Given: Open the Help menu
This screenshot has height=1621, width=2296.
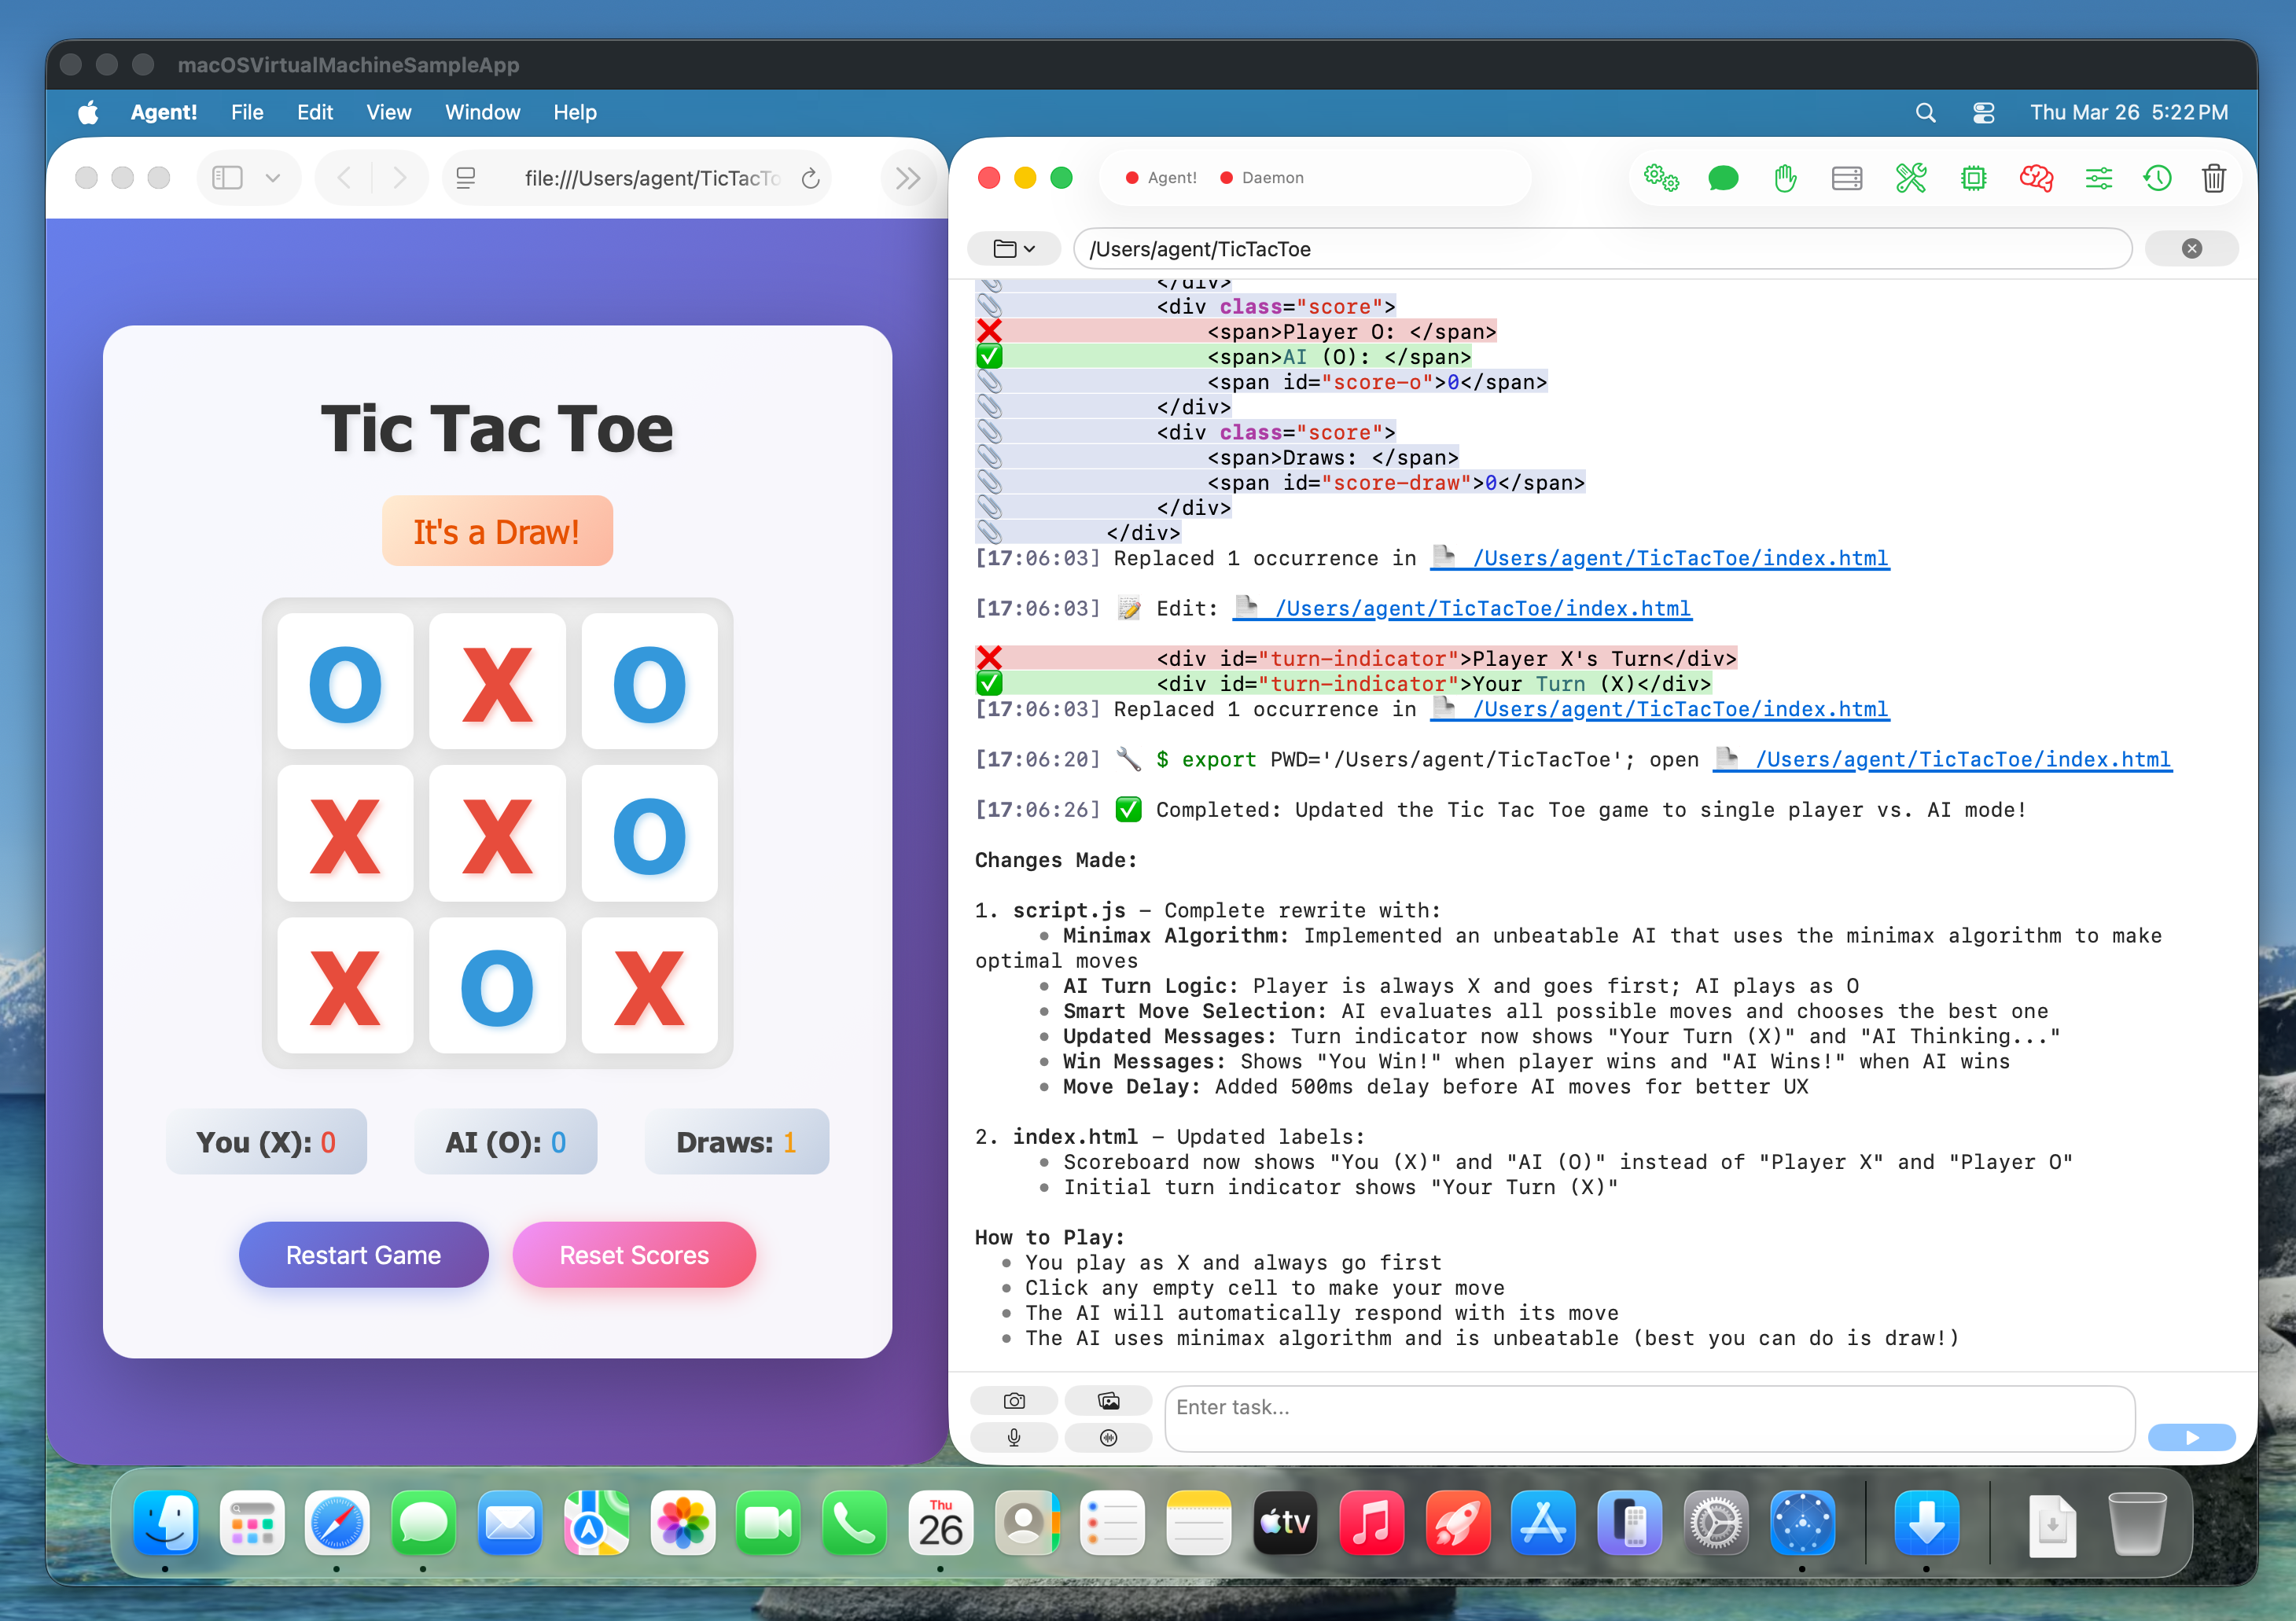Looking at the screenshot, I should point(575,112).
